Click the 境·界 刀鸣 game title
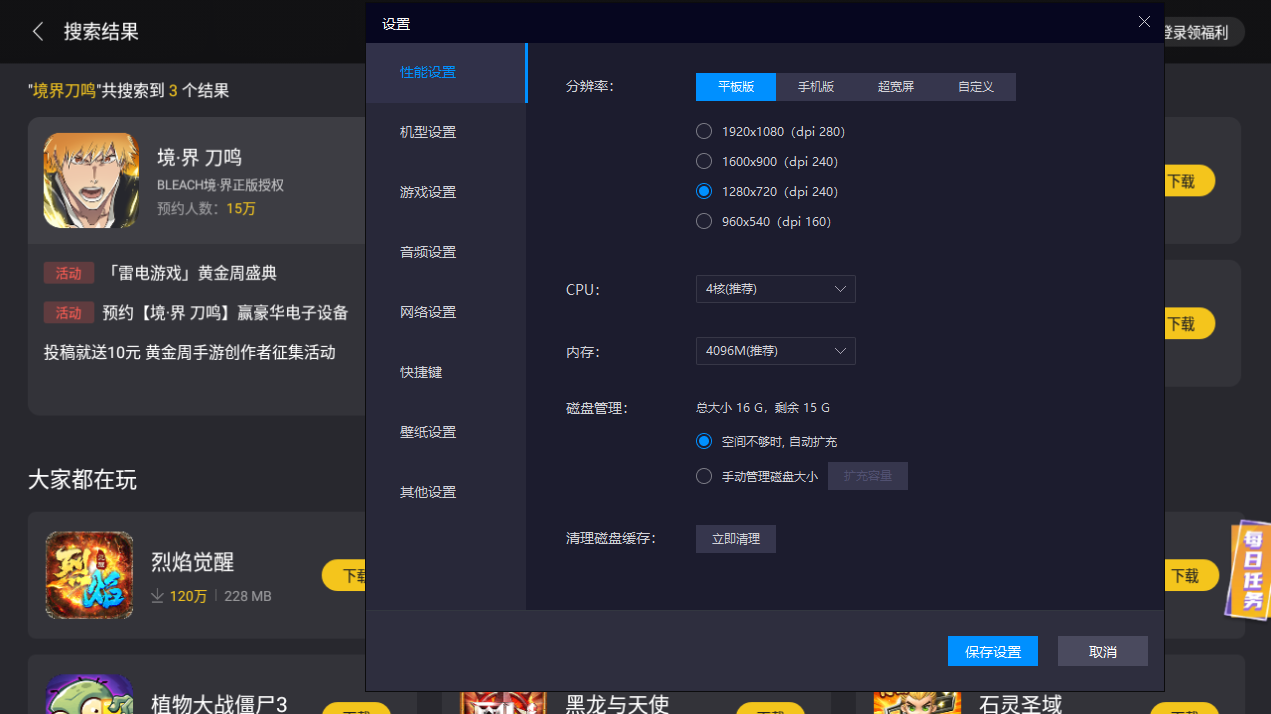This screenshot has height=714, width=1271. pyautogui.click(x=199, y=157)
